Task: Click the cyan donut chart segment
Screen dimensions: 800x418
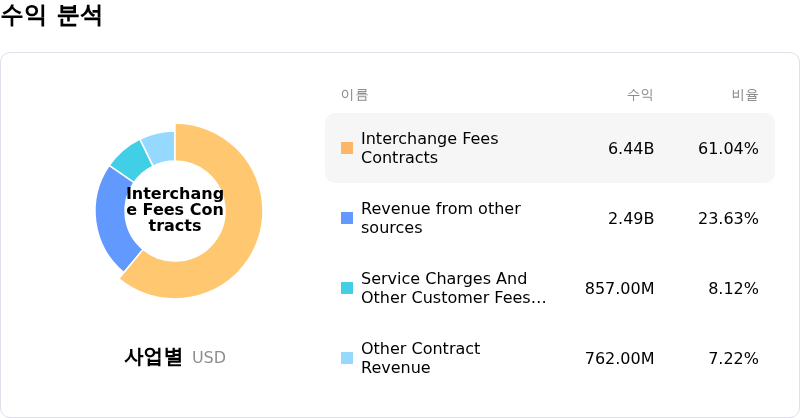Action: click(x=131, y=160)
